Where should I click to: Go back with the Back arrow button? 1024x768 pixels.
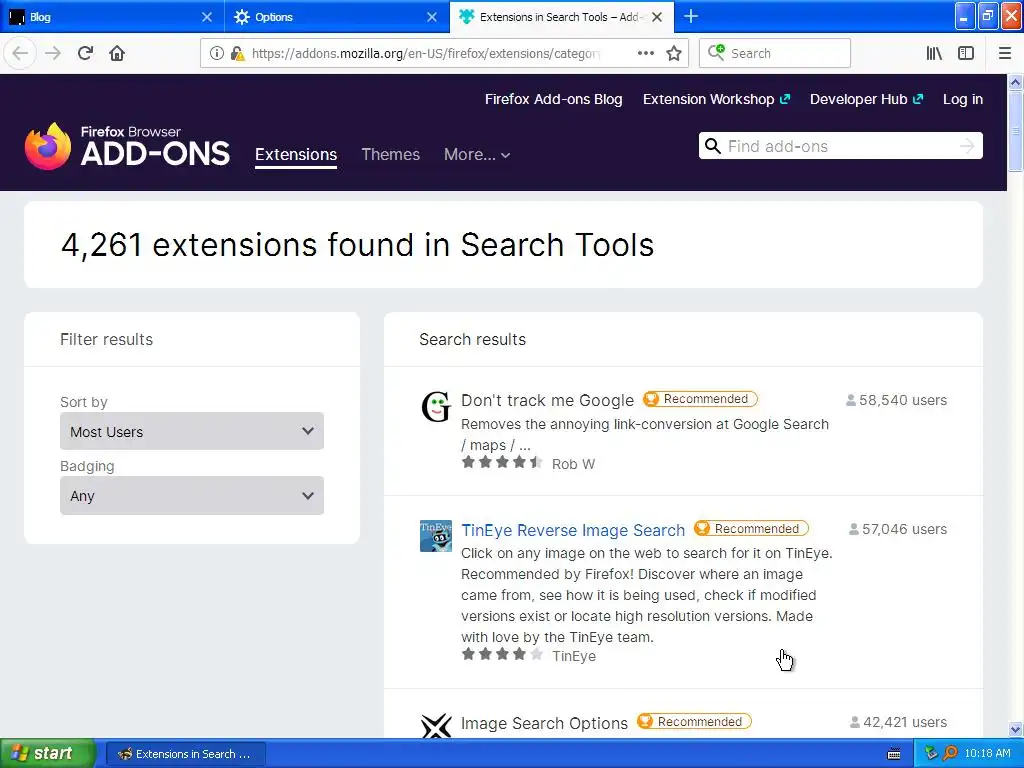(x=20, y=53)
